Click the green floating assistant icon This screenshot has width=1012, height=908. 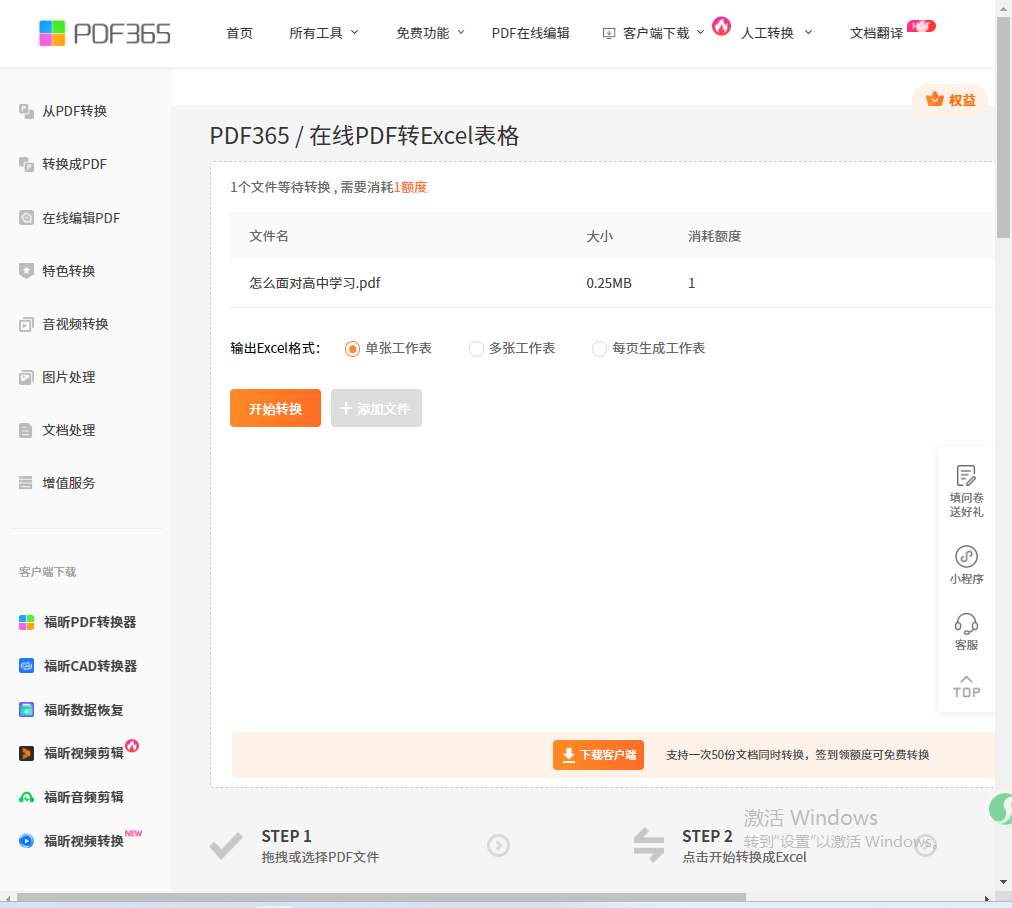[x=1000, y=808]
